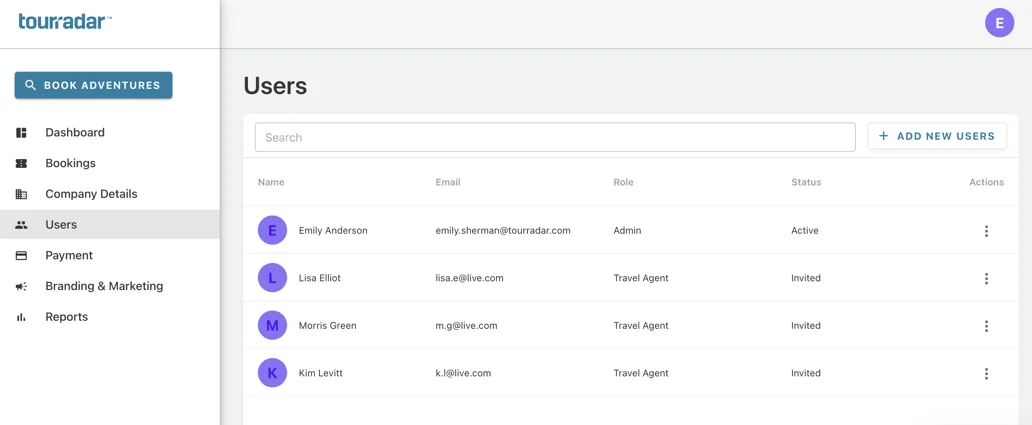Screen dimensions: 1032x425
Task: Click the Admin role cell
Action: 627,230
